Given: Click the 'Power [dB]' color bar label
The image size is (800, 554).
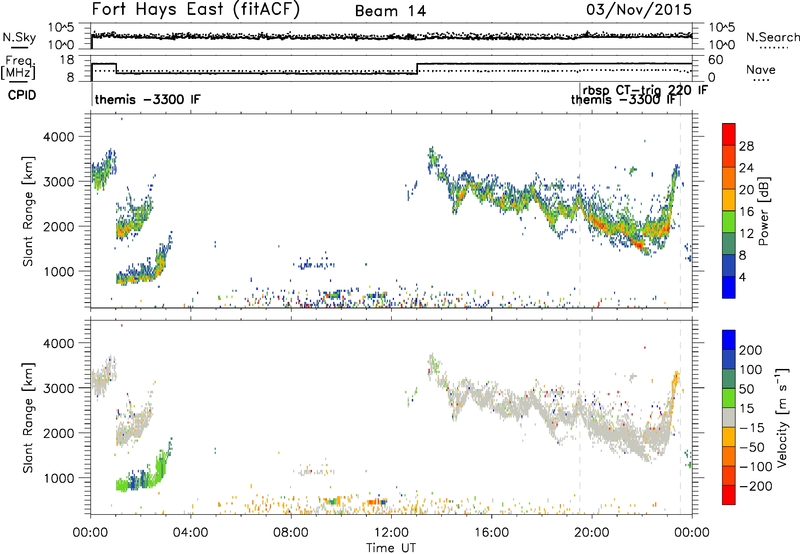Looking at the screenshot, I should pos(763,211).
